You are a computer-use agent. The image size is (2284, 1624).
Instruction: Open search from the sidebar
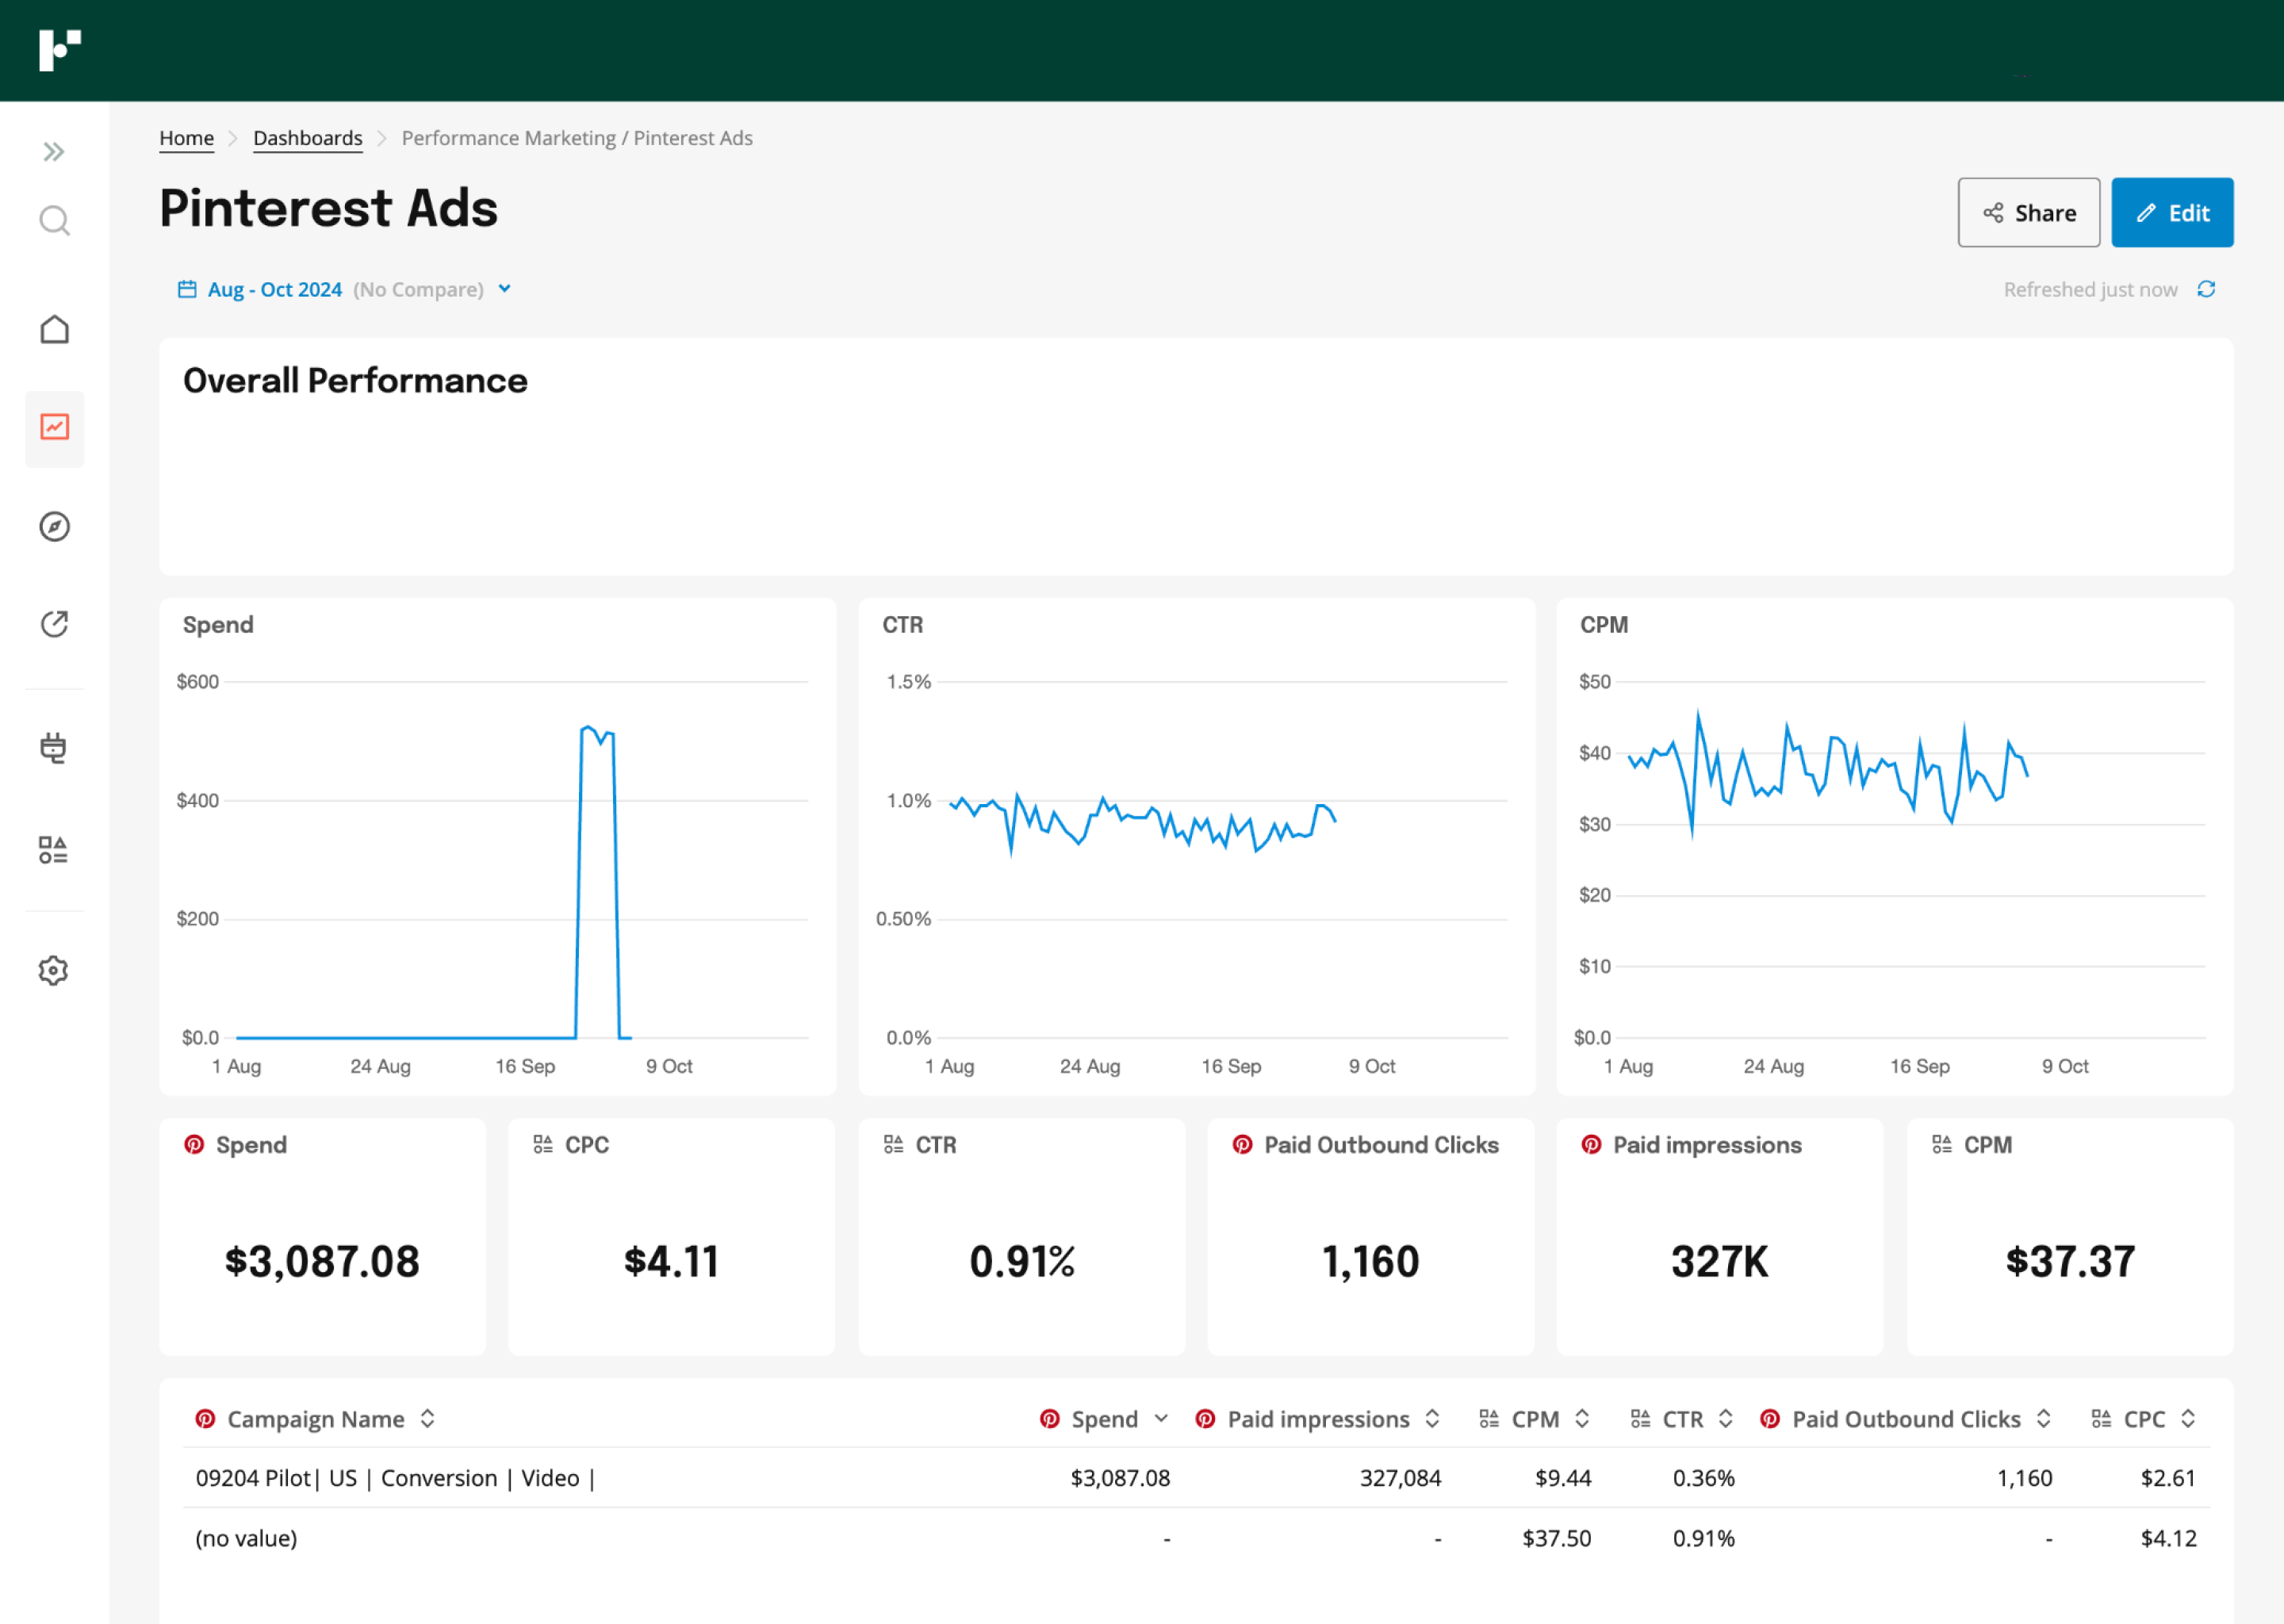[x=54, y=220]
